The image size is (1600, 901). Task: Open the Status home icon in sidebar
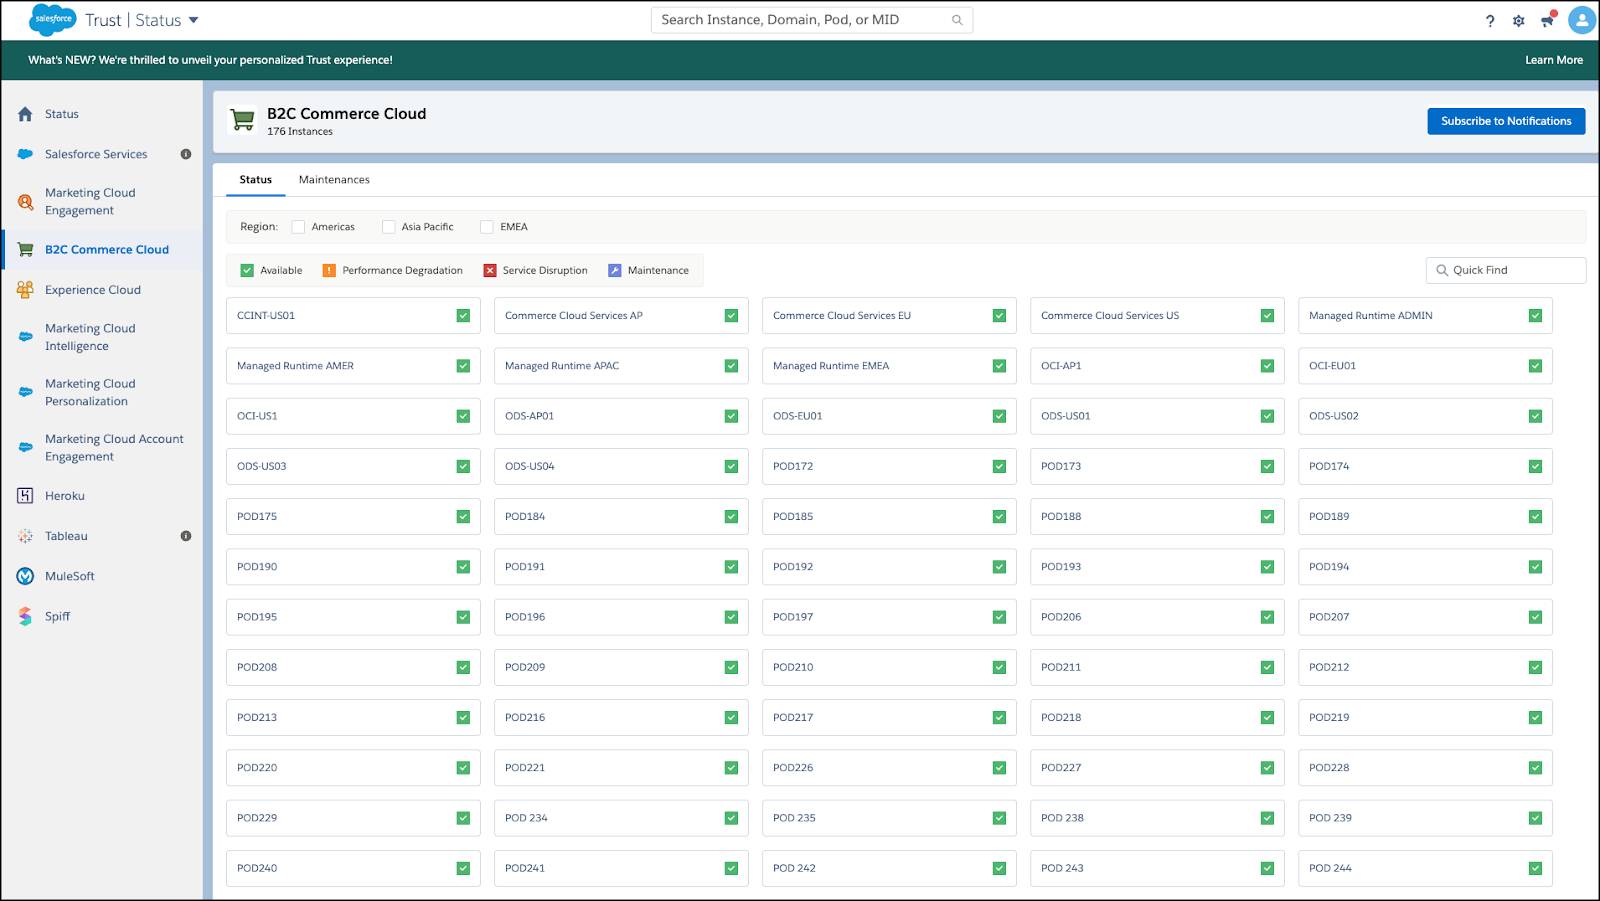click(x=24, y=113)
